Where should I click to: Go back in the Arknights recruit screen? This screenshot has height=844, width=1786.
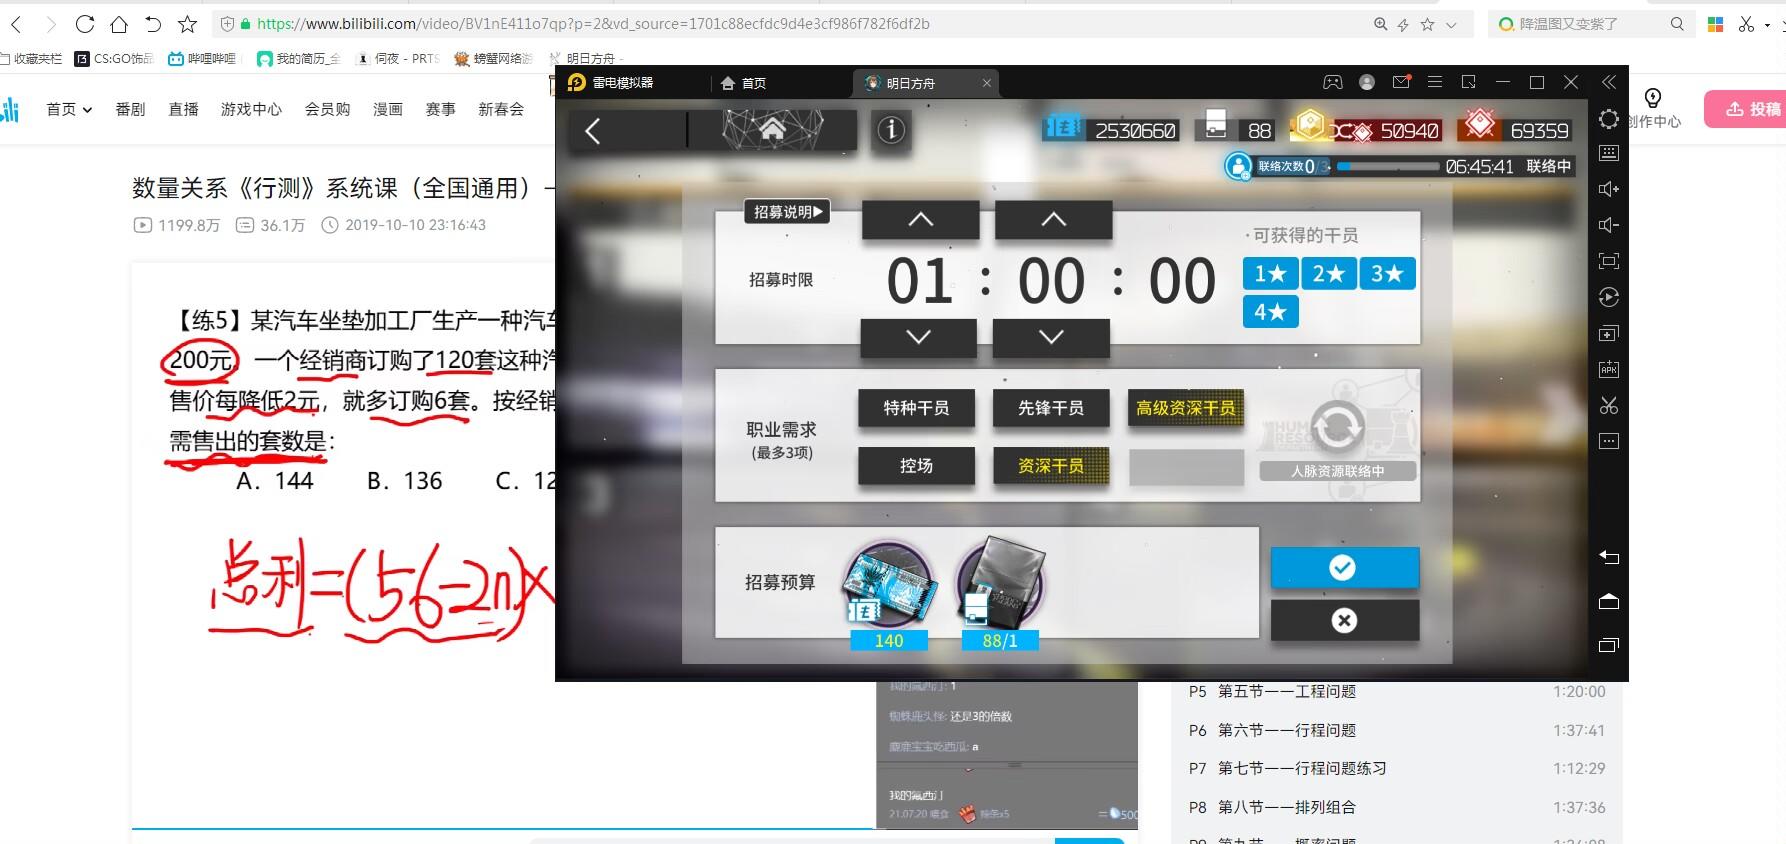pos(593,131)
